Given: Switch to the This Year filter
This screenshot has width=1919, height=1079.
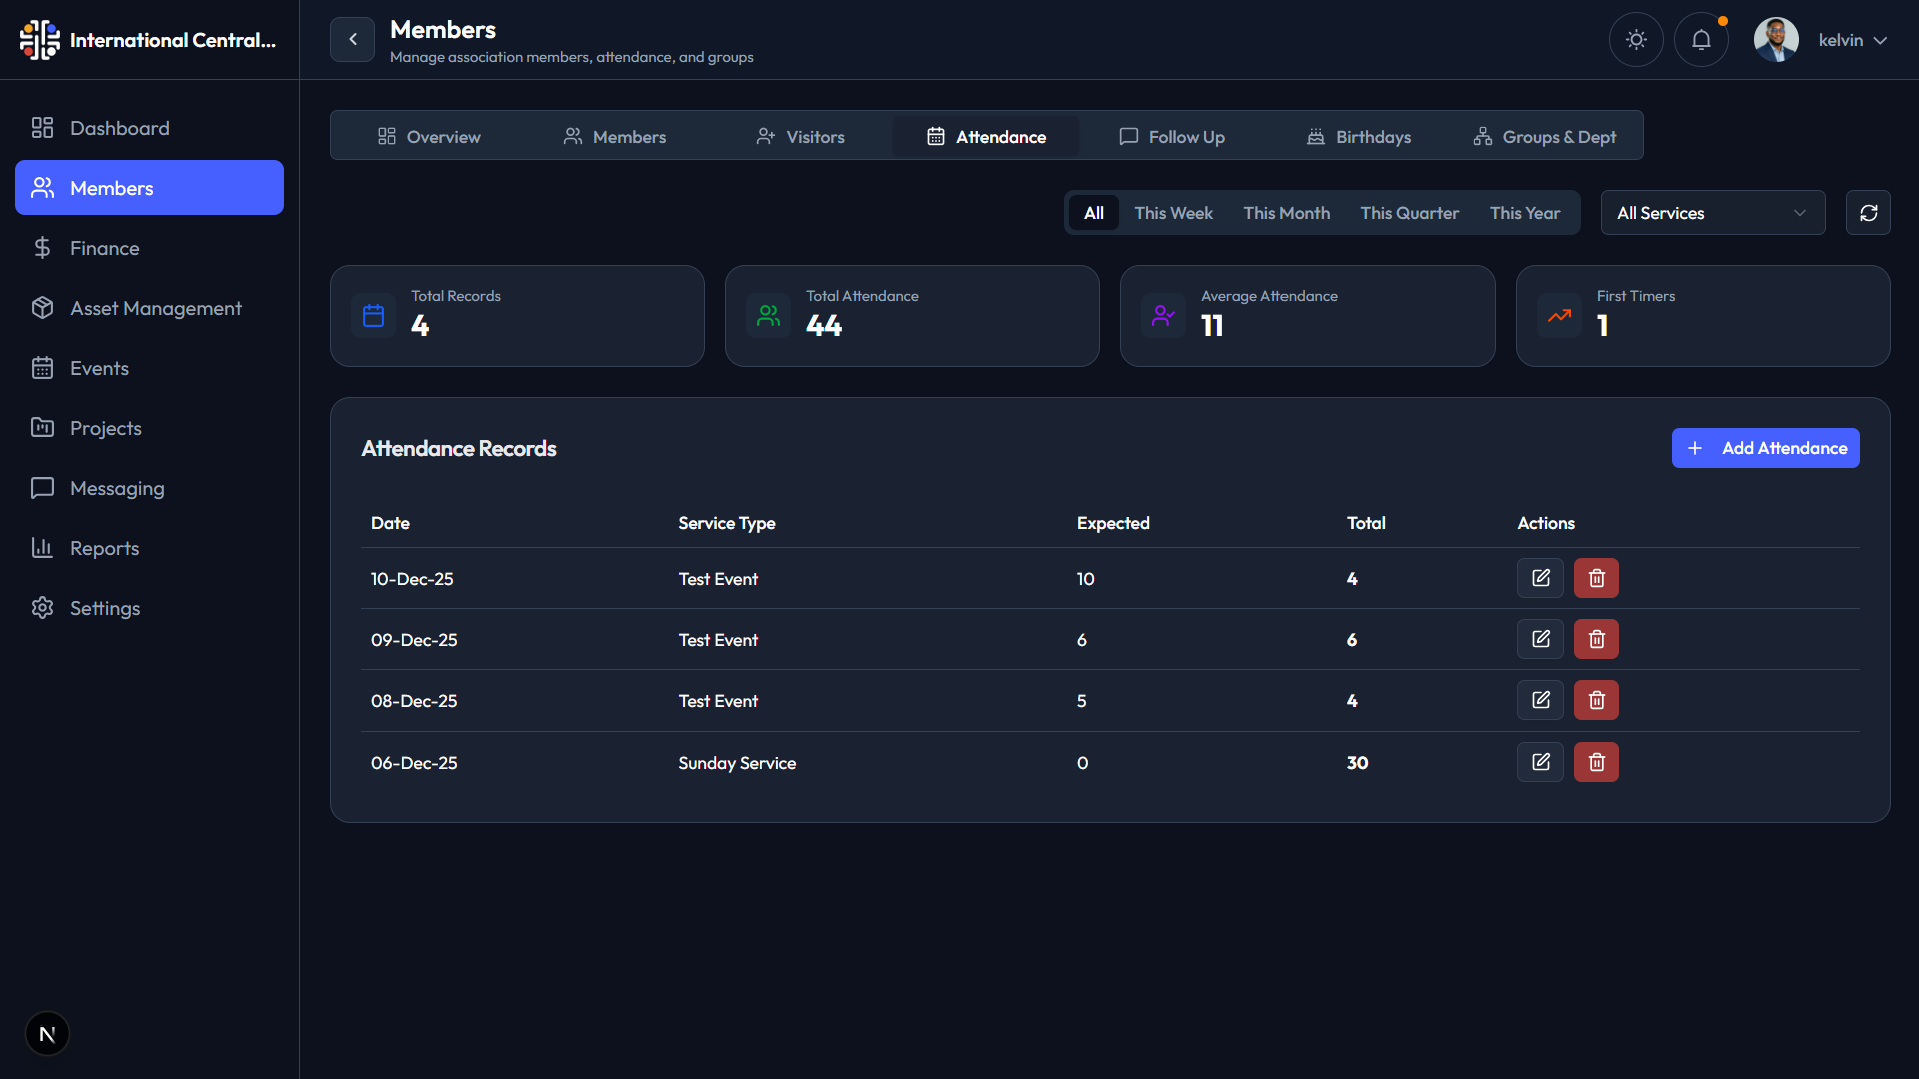Looking at the screenshot, I should tap(1524, 212).
